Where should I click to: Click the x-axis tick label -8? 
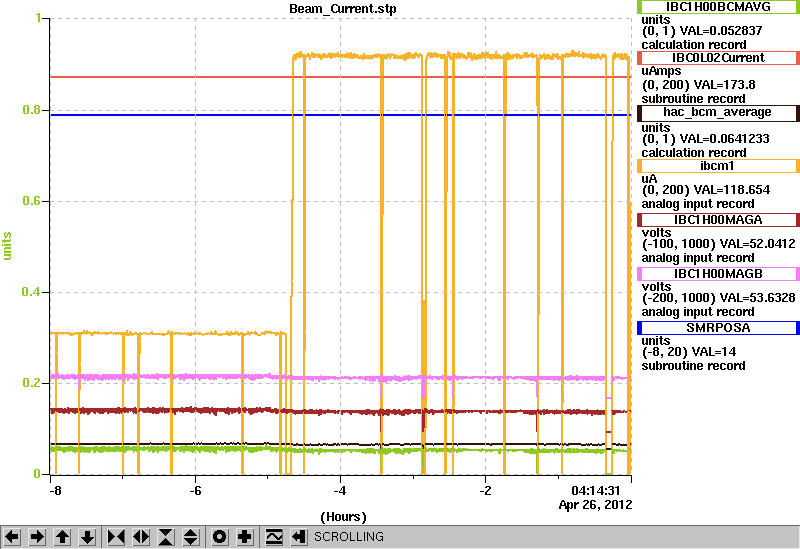[x=55, y=491]
